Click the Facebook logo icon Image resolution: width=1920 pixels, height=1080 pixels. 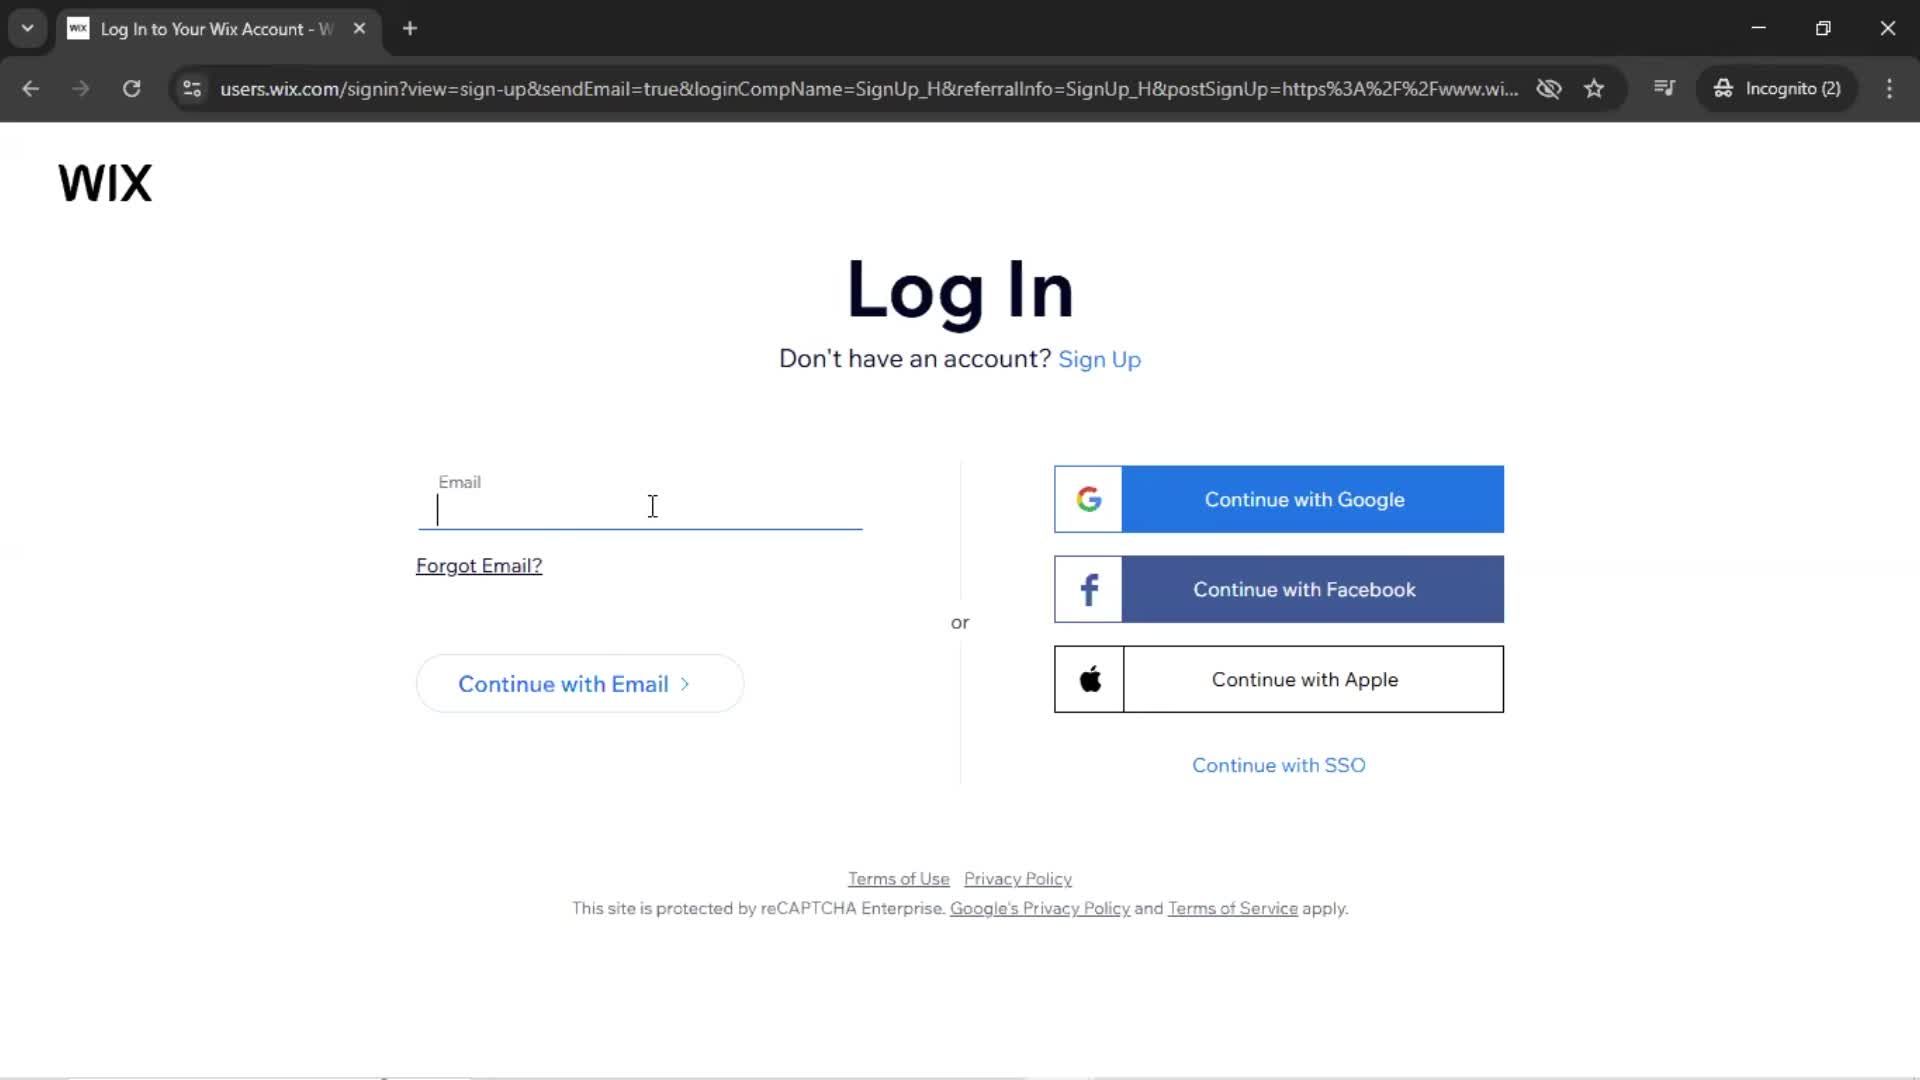click(1089, 589)
